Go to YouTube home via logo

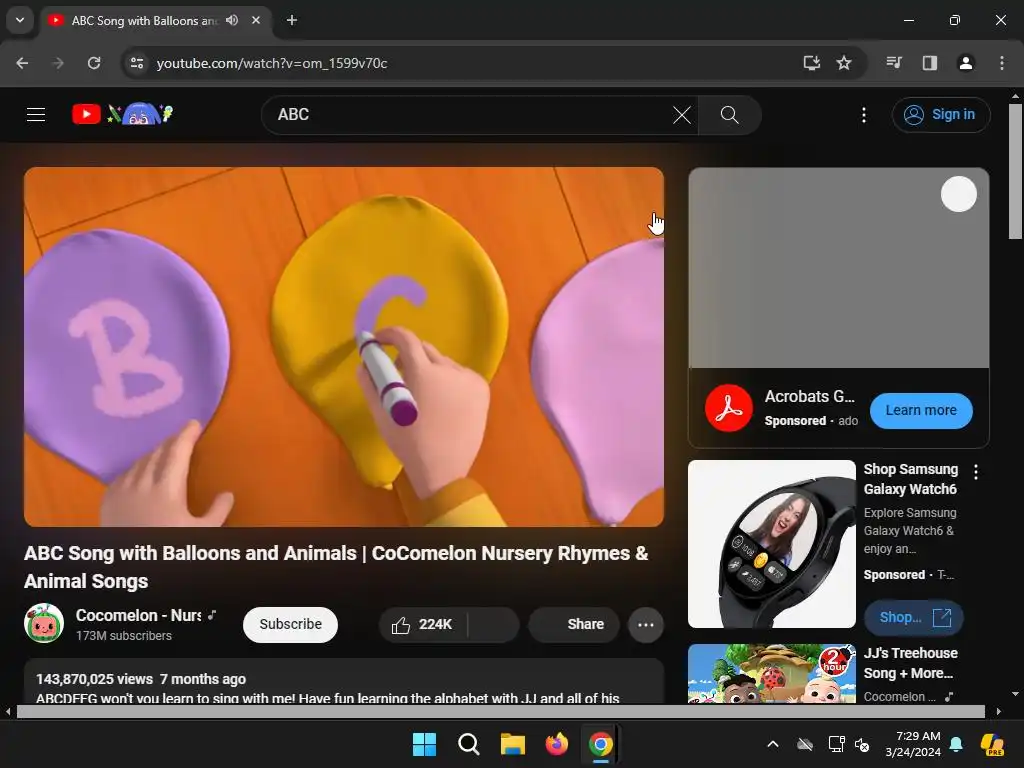122,114
